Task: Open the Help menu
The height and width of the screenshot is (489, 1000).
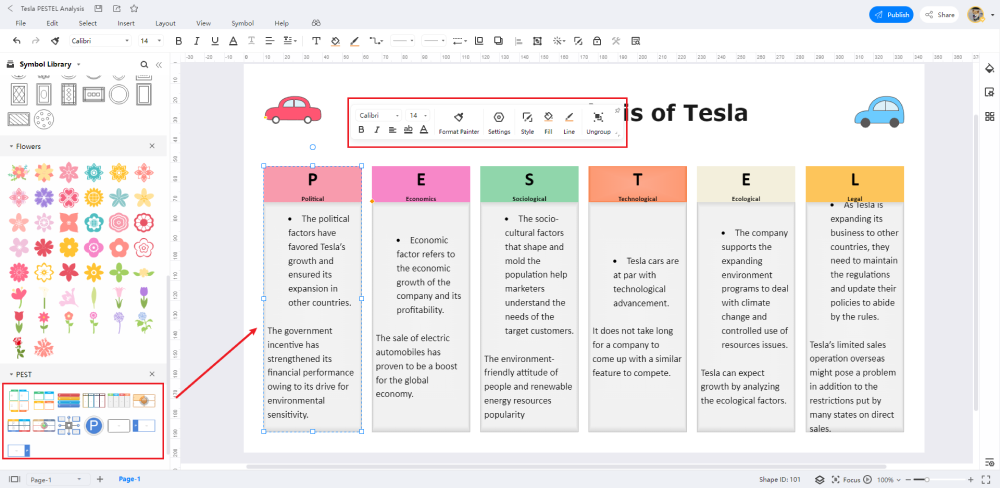Action: (282, 23)
